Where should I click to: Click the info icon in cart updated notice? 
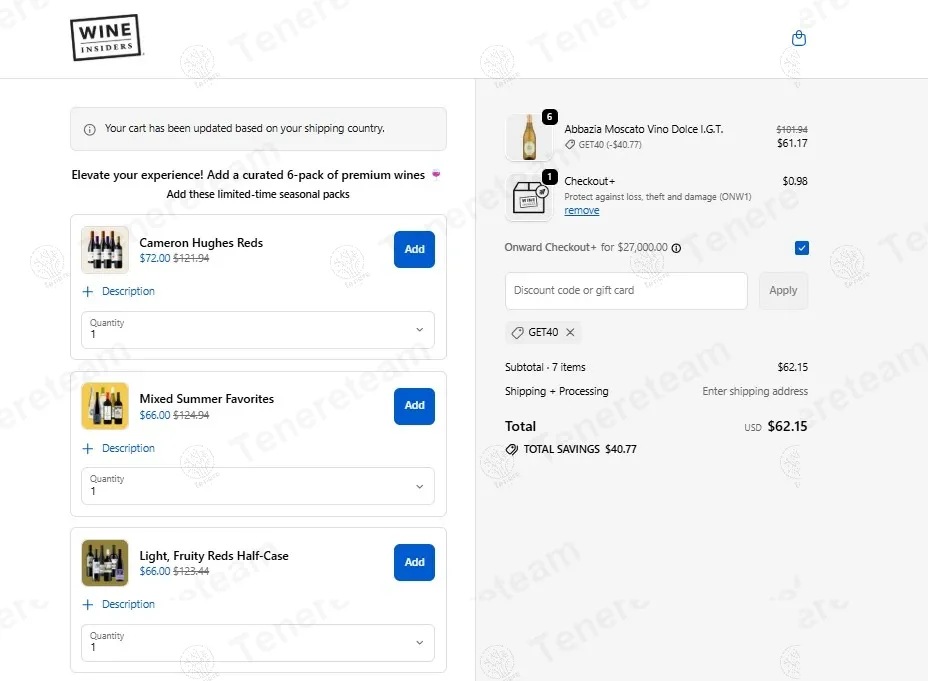tap(89, 129)
